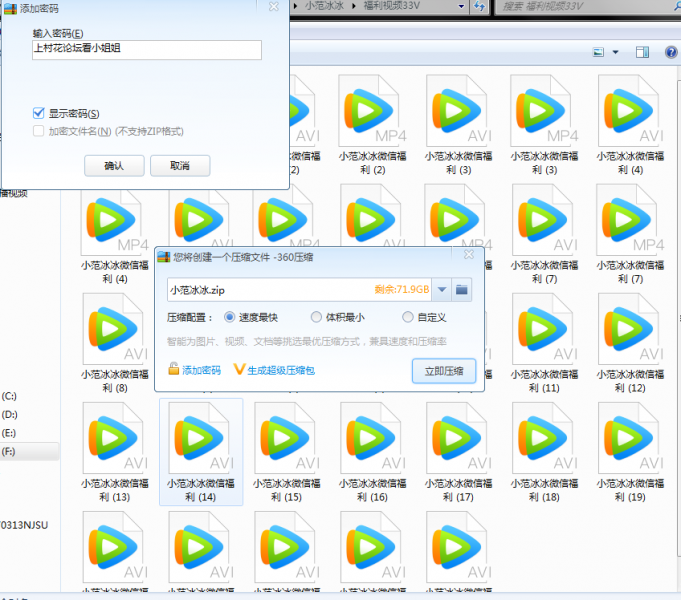
Task: Click the 添加密码 link
Action: 202,370
